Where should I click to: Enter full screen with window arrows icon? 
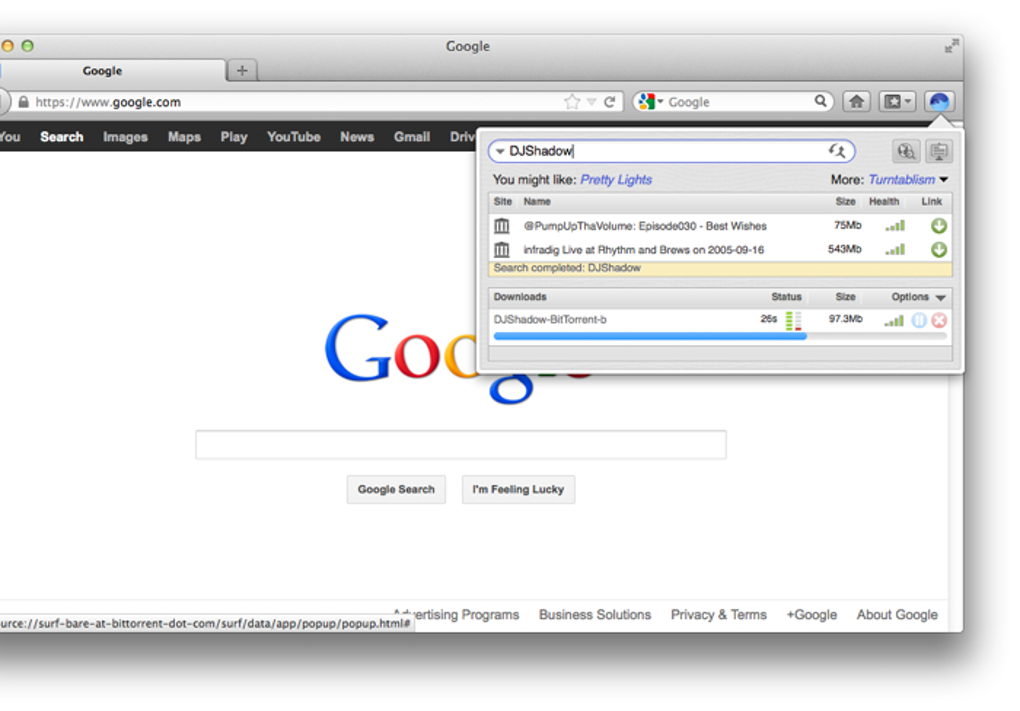point(952,46)
